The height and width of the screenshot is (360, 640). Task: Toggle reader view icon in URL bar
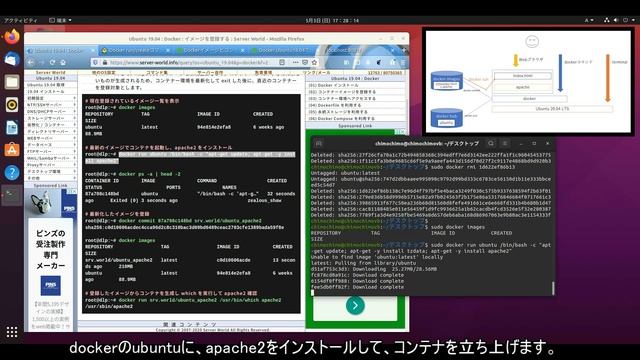282,62
